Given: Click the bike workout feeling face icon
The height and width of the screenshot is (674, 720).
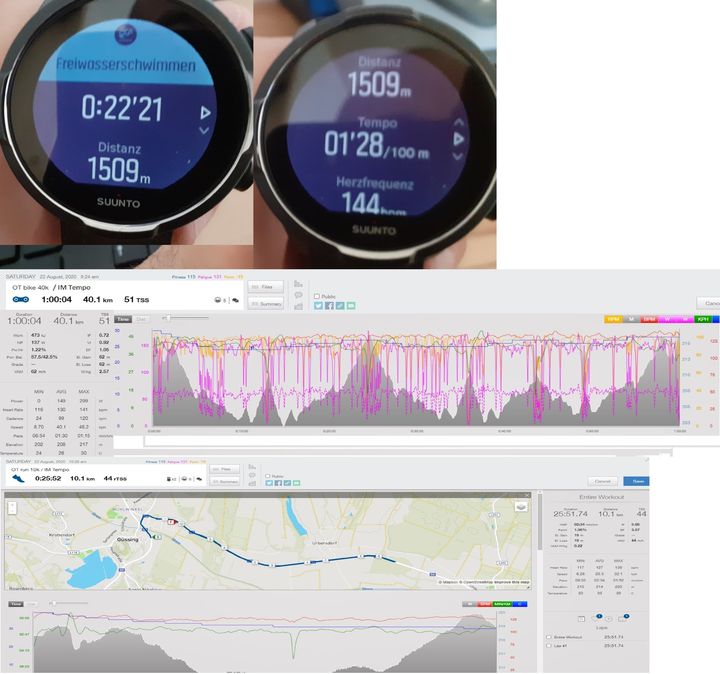Looking at the screenshot, I should click(x=218, y=300).
